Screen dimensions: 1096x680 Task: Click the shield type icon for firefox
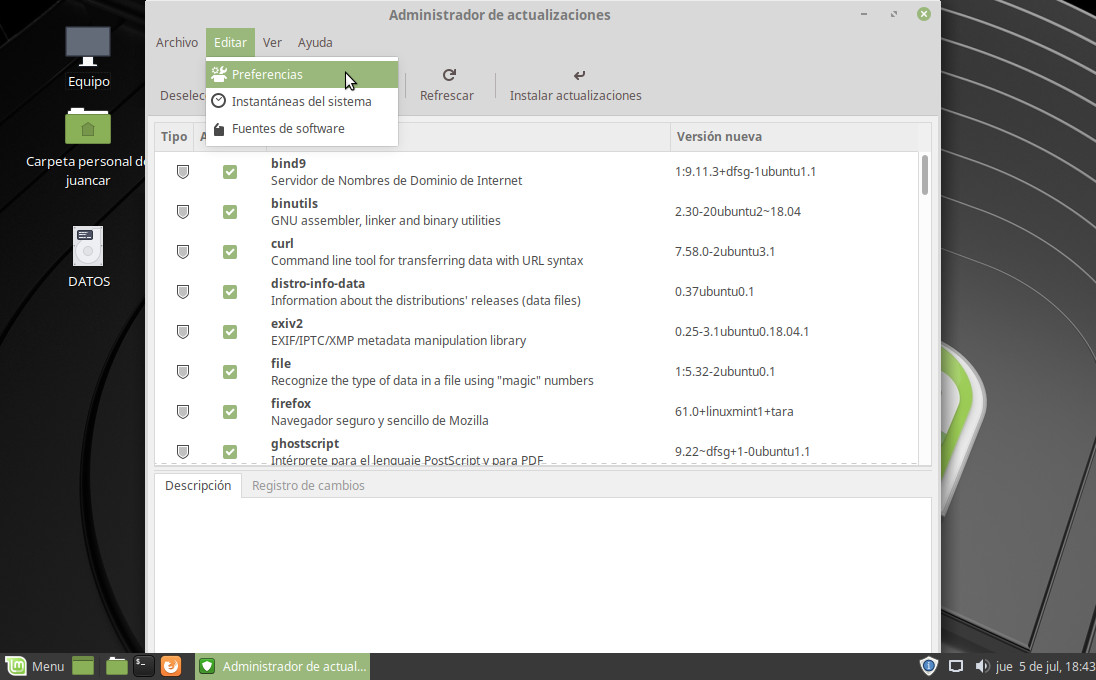(183, 412)
